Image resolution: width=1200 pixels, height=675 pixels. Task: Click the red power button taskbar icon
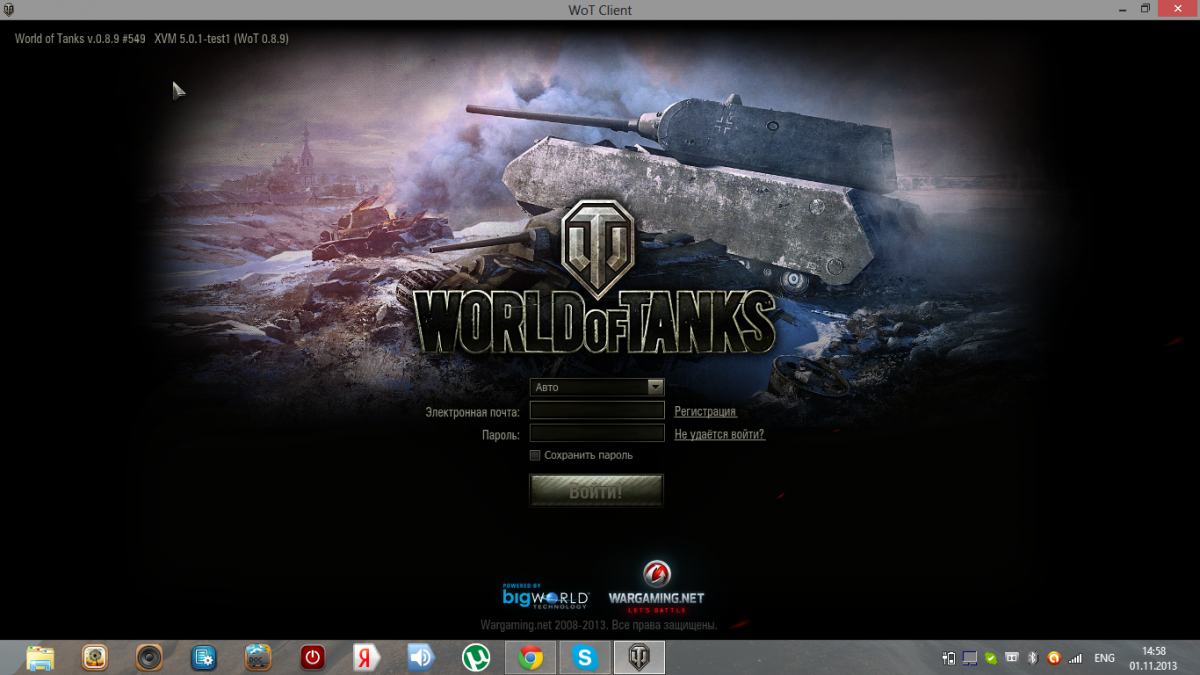[313, 657]
